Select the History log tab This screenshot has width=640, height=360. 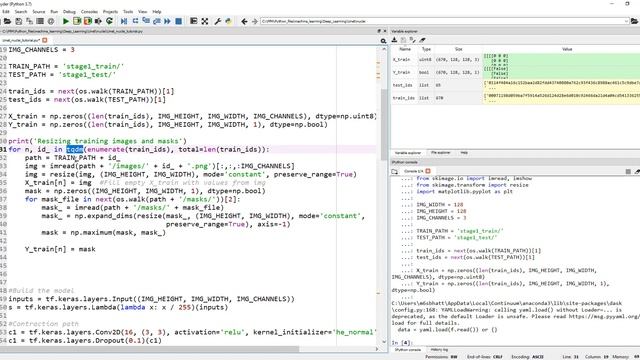point(439,350)
